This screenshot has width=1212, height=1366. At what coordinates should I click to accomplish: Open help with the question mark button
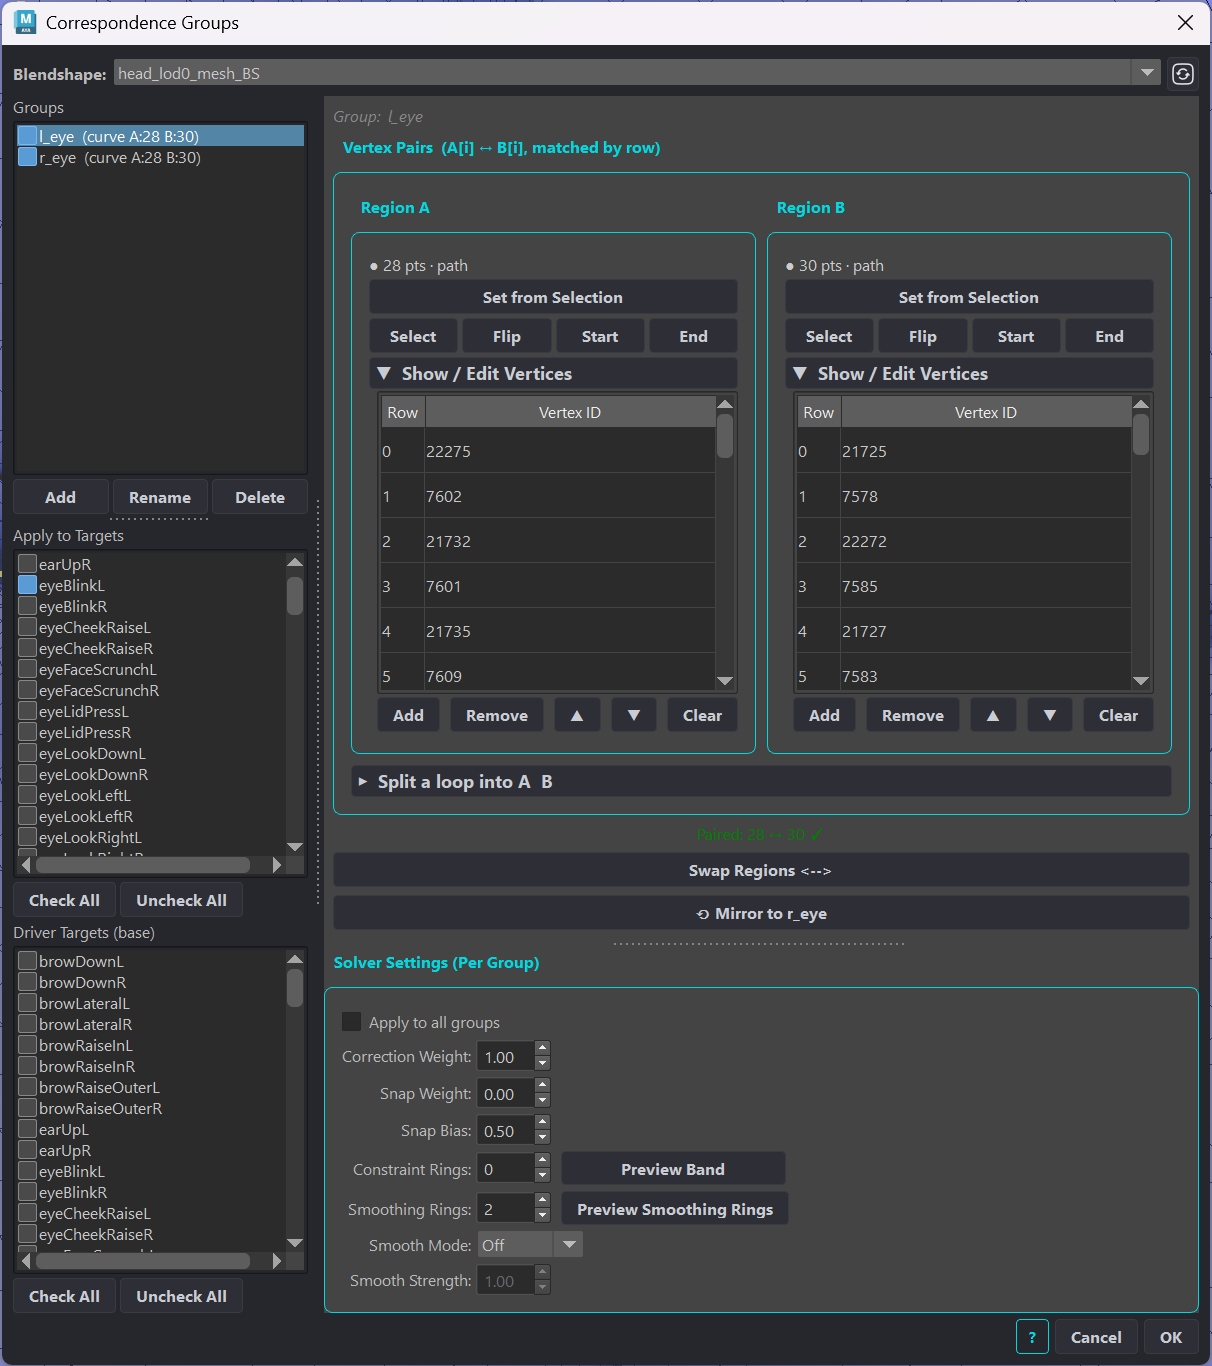pos(1032,1337)
